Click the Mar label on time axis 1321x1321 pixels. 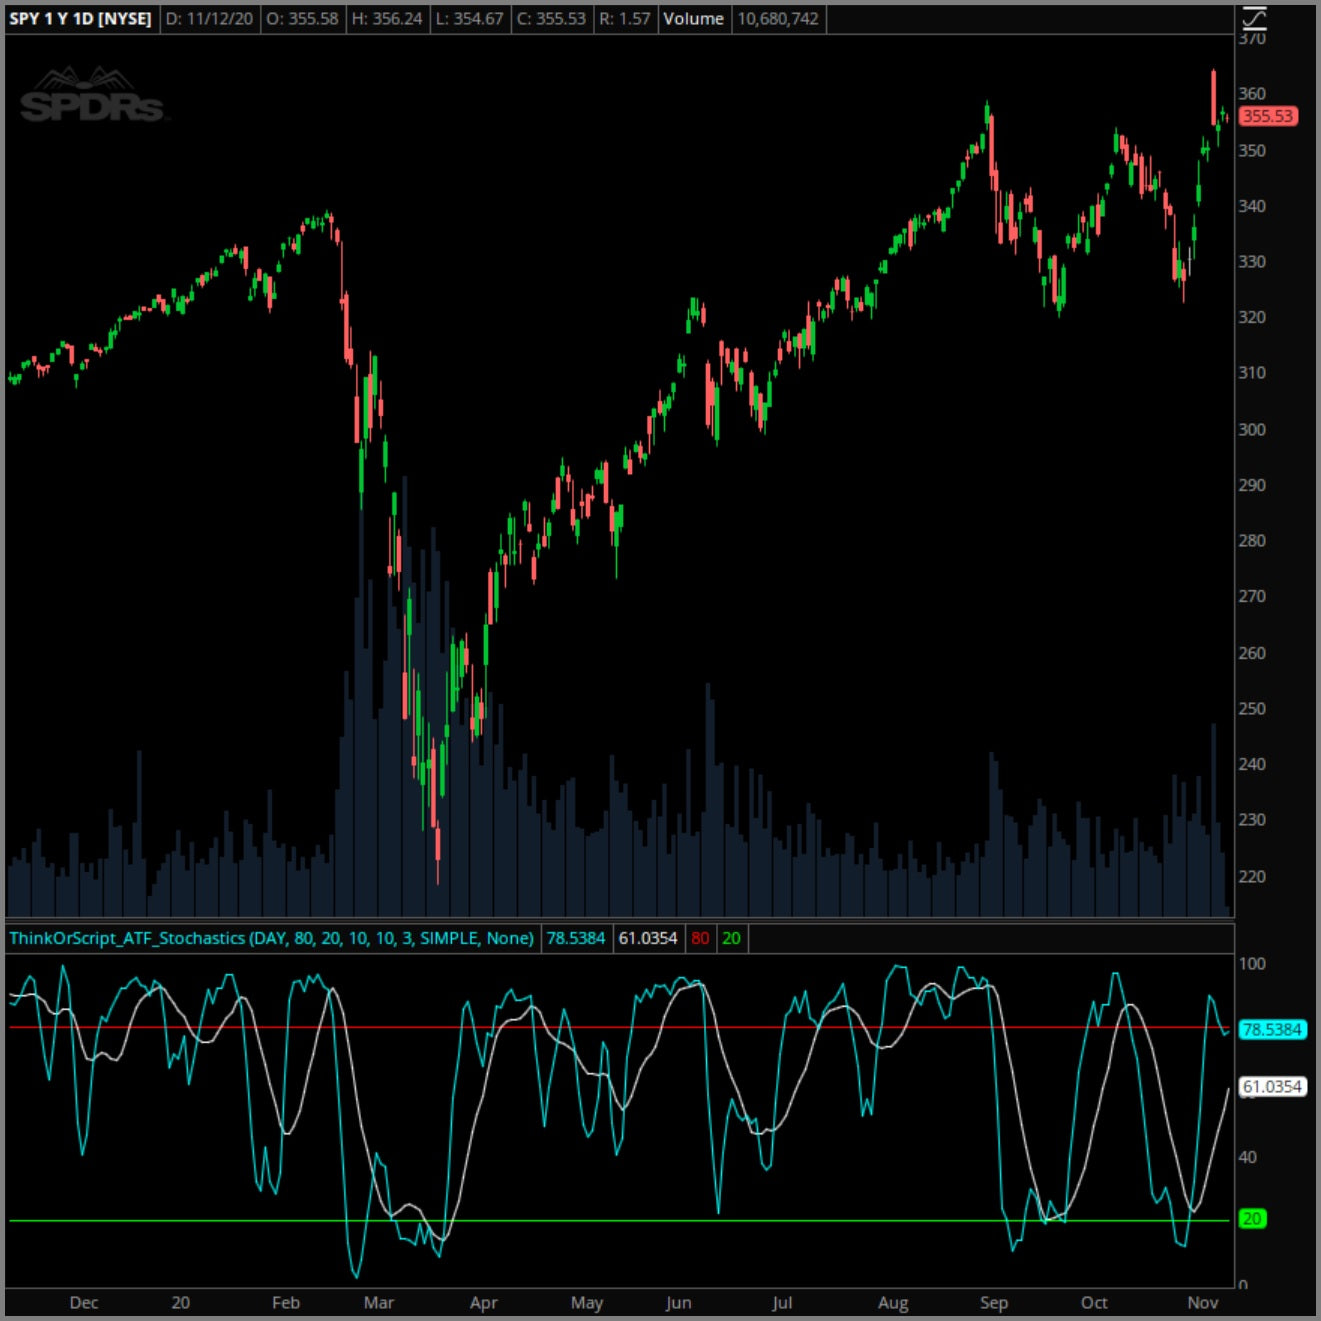(x=379, y=1302)
